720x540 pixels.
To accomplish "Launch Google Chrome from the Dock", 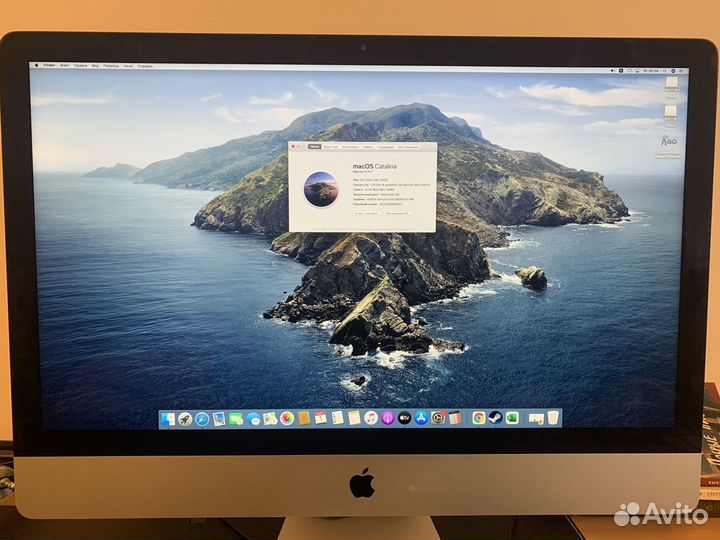I will coord(478,418).
